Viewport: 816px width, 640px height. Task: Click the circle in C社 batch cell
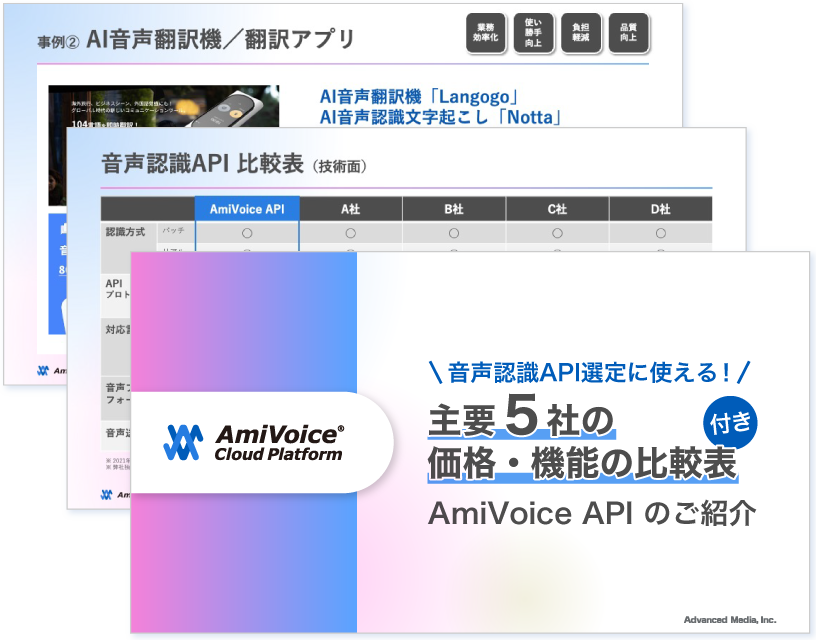tap(557, 233)
